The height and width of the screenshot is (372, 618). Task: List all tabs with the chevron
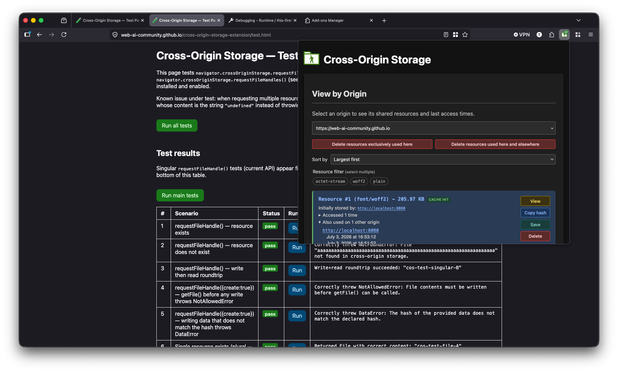tap(578, 20)
